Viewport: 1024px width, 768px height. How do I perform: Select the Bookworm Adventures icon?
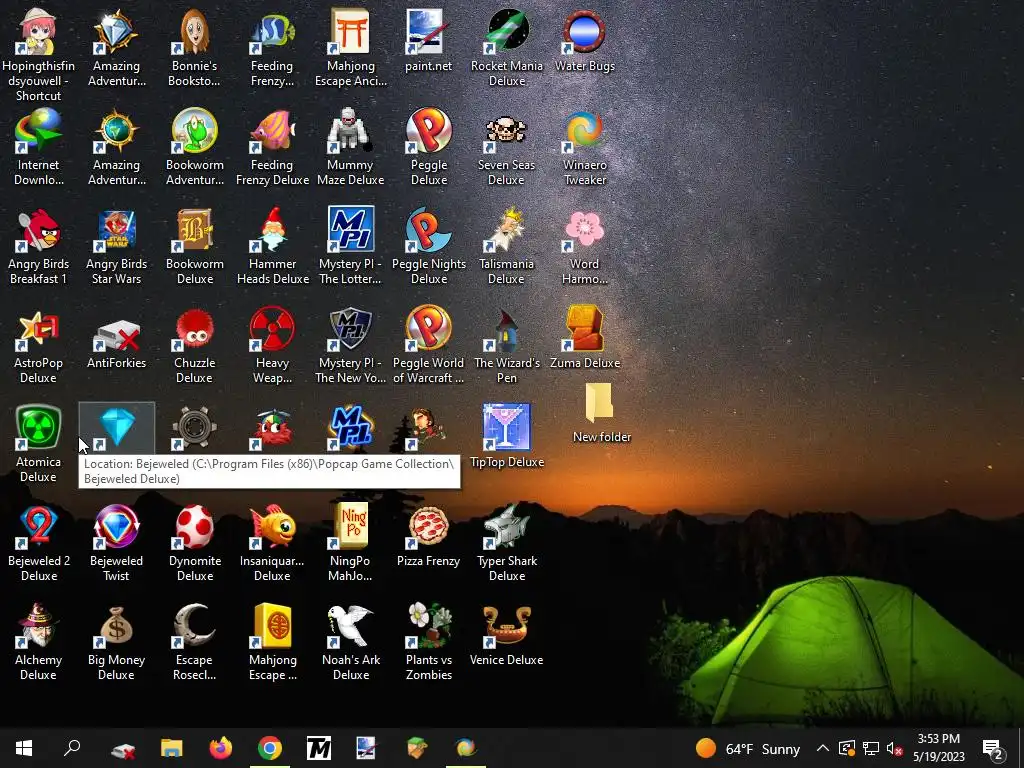[x=195, y=131]
